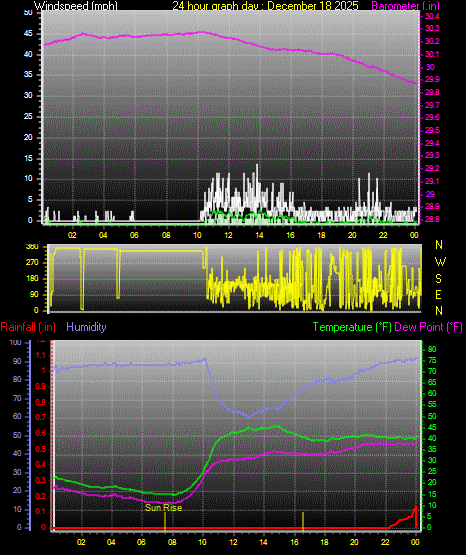Click the Temperature (°F) legend label
Image resolution: width=466 pixels, height=555 pixels.
point(352,327)
